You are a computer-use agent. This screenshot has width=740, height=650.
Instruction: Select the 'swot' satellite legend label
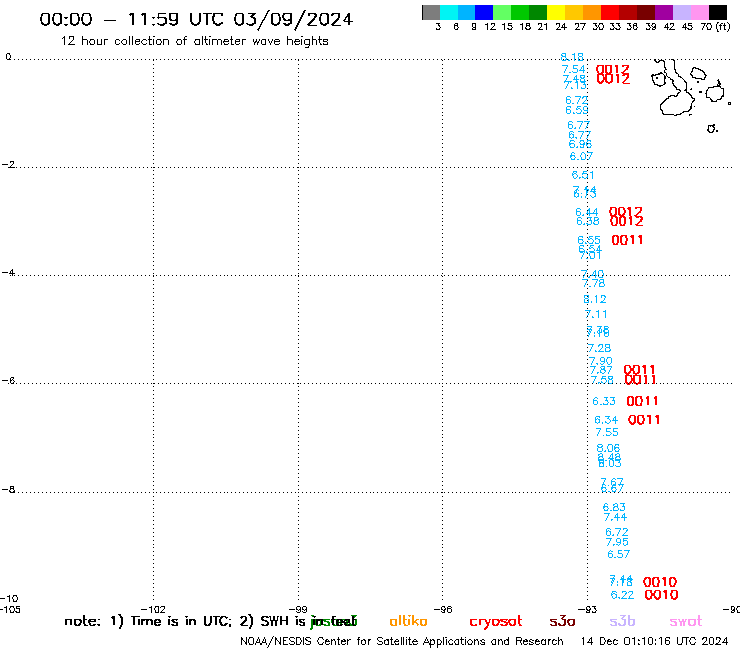click(686, 621)
